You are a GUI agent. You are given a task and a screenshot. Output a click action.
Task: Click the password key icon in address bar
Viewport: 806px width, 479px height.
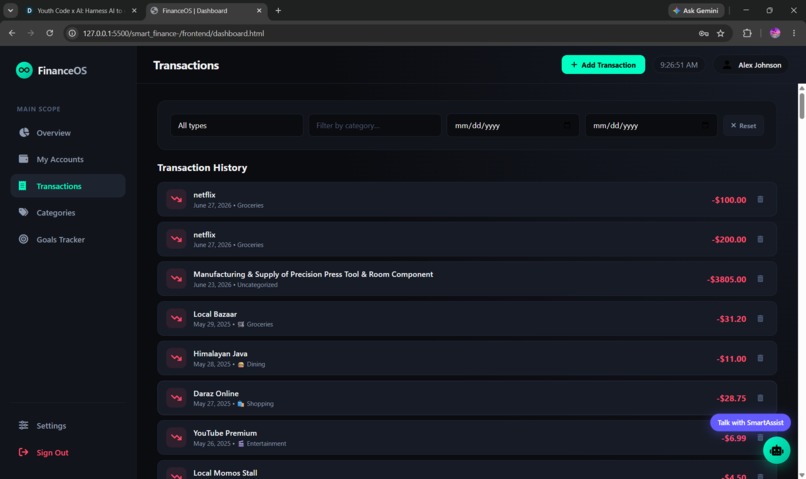(703, 33)
